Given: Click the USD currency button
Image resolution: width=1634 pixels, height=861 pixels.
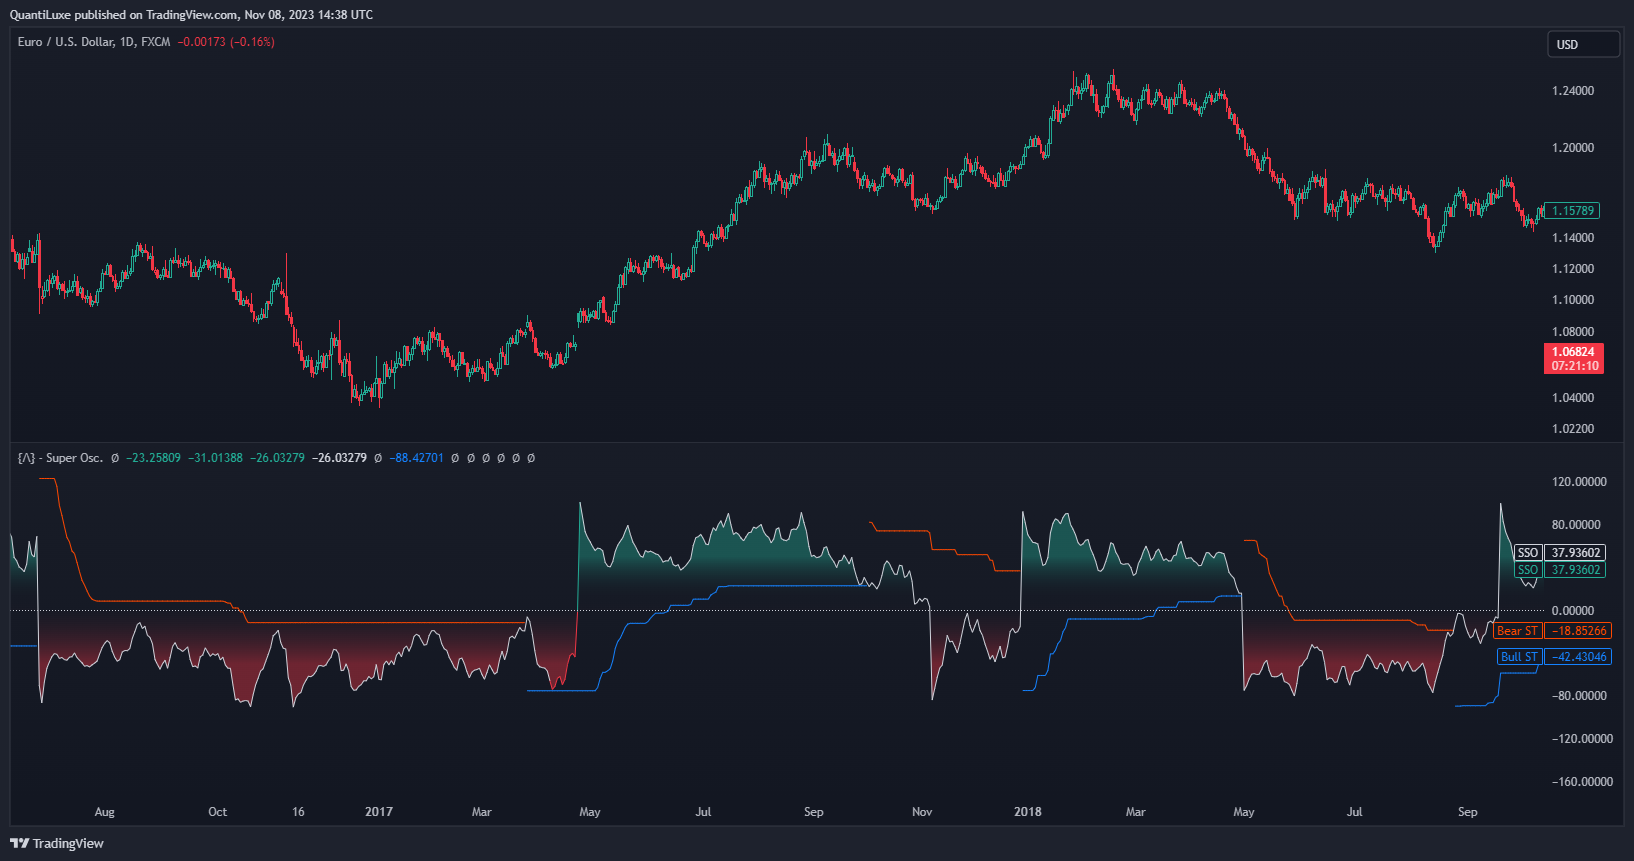Looking at the screenshot, I should (1583, 44).
